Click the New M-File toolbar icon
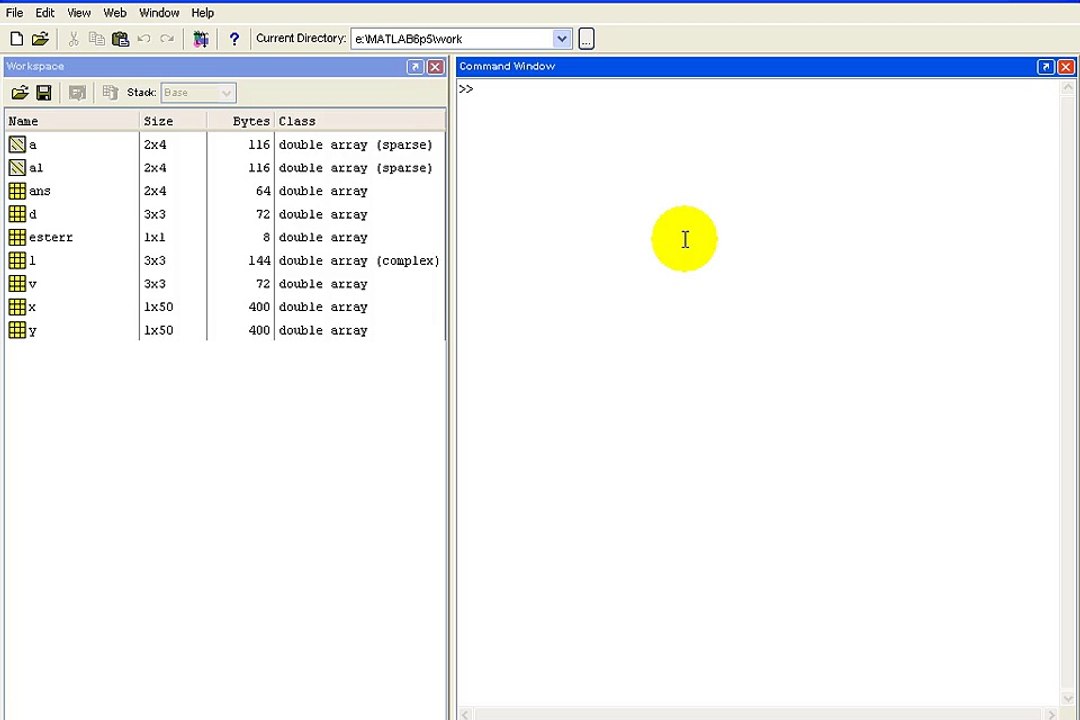The width and height of the screenshot is (1080, 720). click(x=17, y=39)
